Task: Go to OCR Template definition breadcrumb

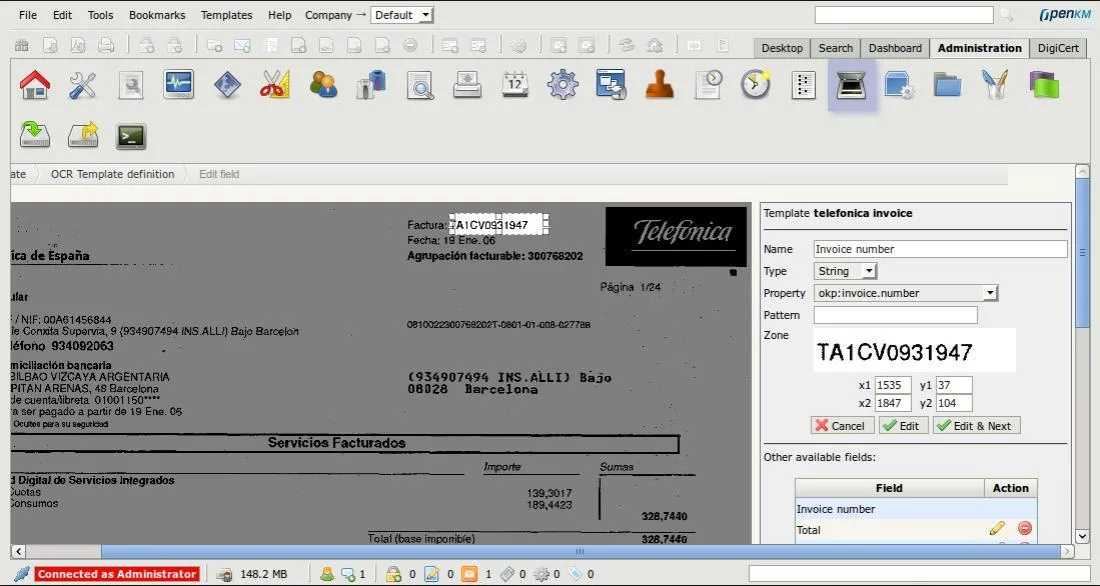Action: pyautogui.click(x=112, y=174)
